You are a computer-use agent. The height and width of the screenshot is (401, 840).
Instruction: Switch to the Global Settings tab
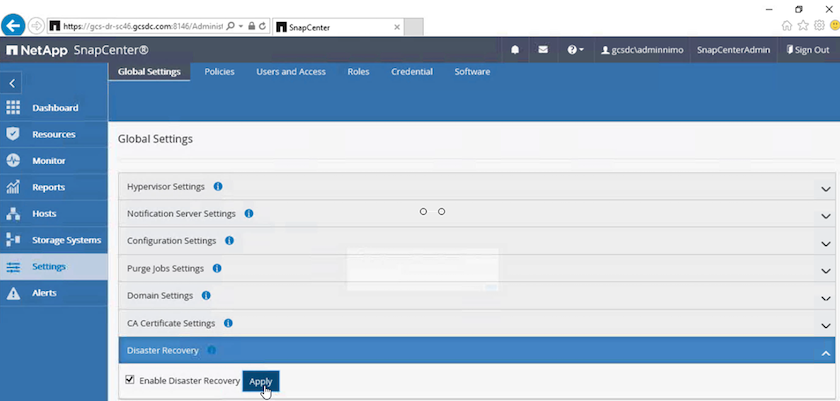coord(149,72)
